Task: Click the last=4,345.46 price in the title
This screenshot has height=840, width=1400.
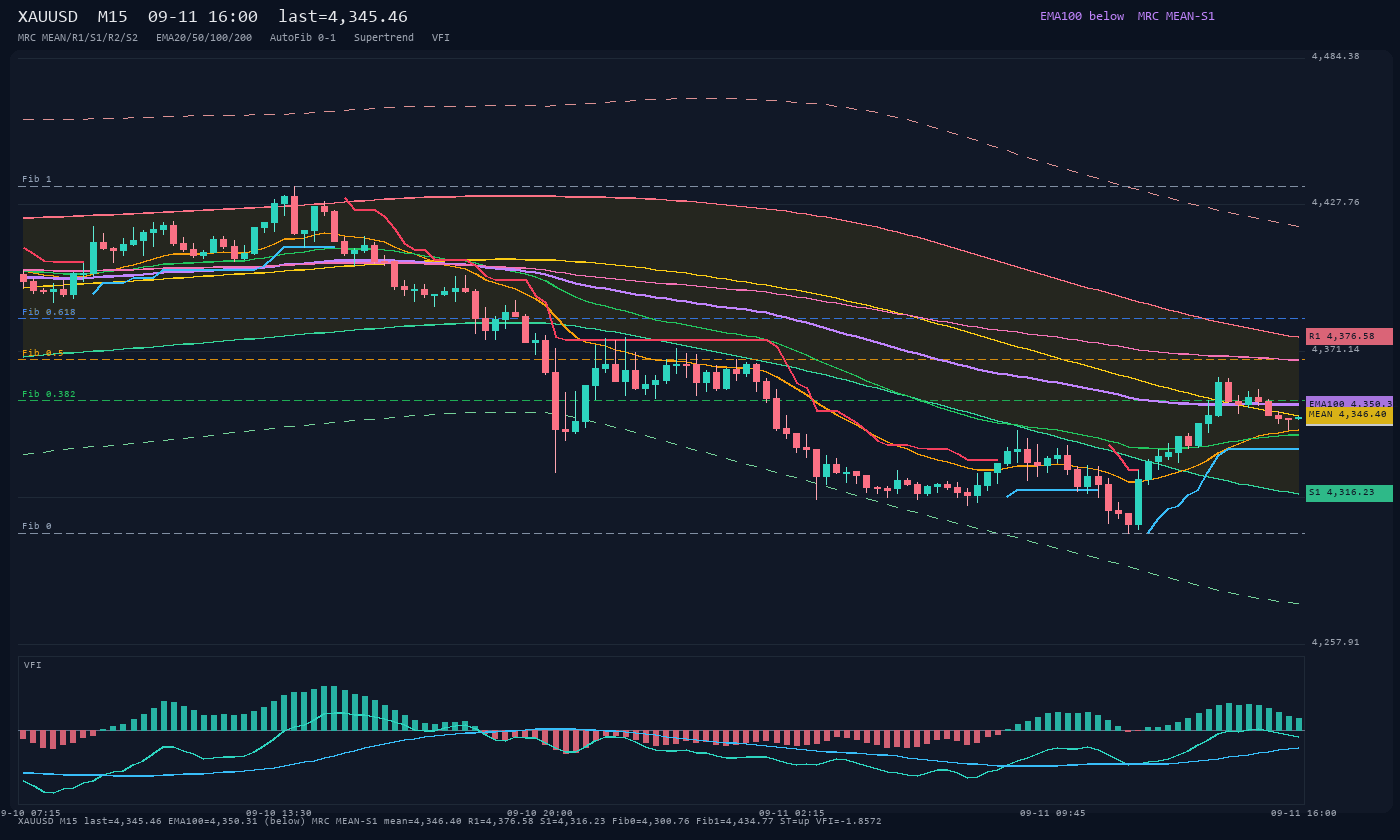Action: point(343,17)
